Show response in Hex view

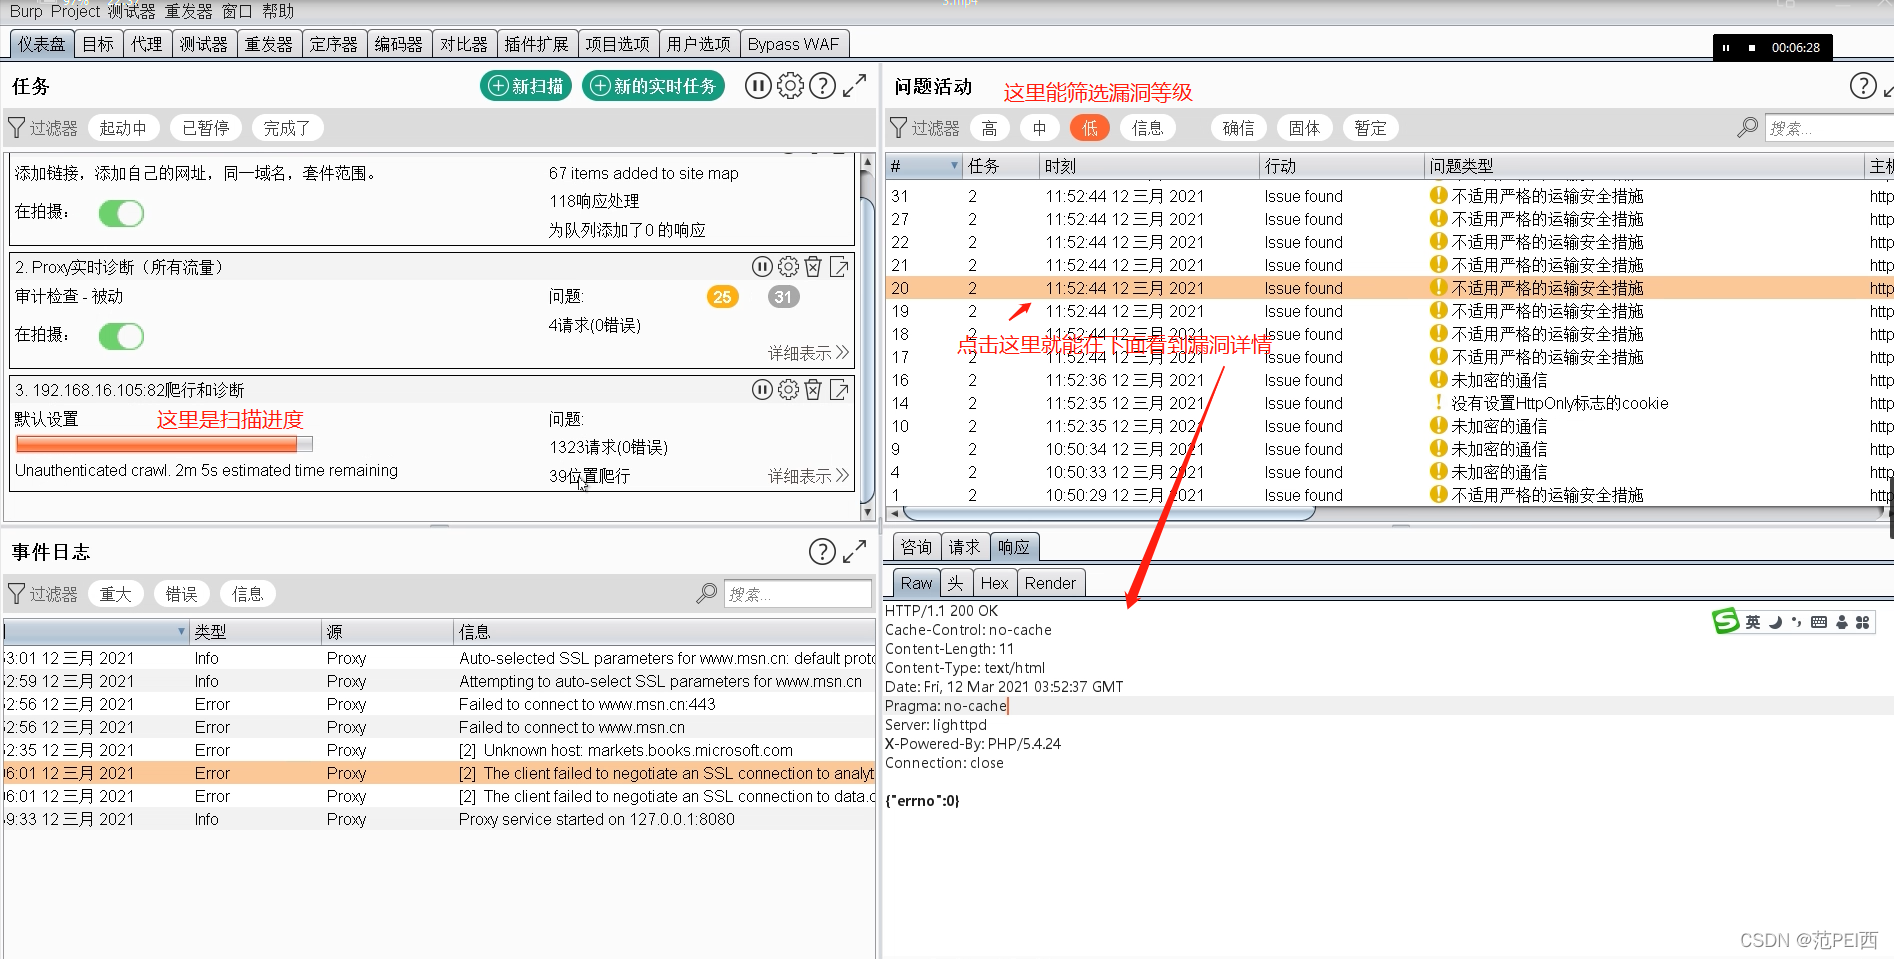[994, 583]
